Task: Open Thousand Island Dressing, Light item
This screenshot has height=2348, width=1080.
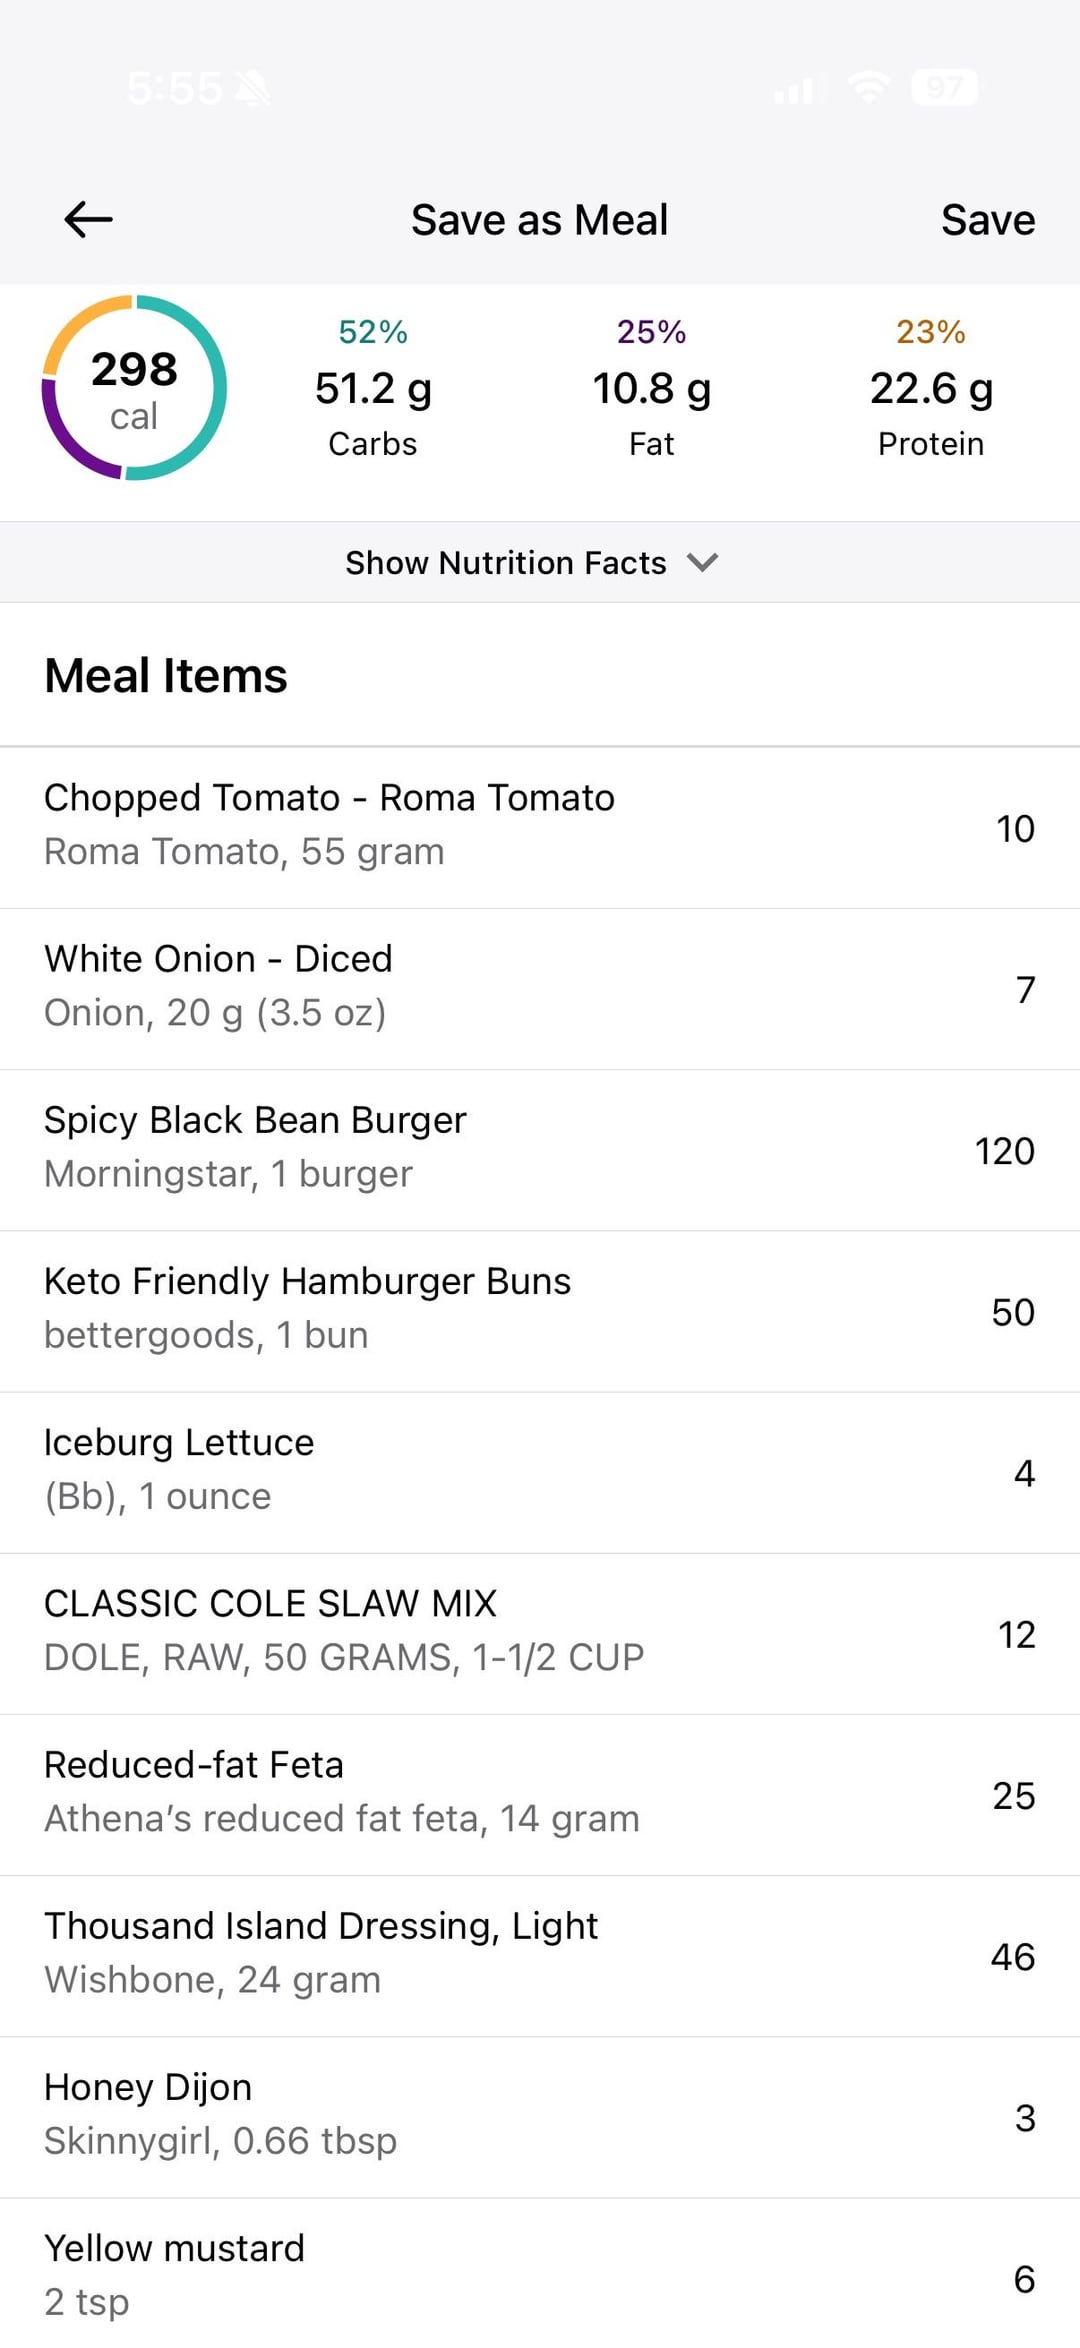Action: pos(540,1954)
